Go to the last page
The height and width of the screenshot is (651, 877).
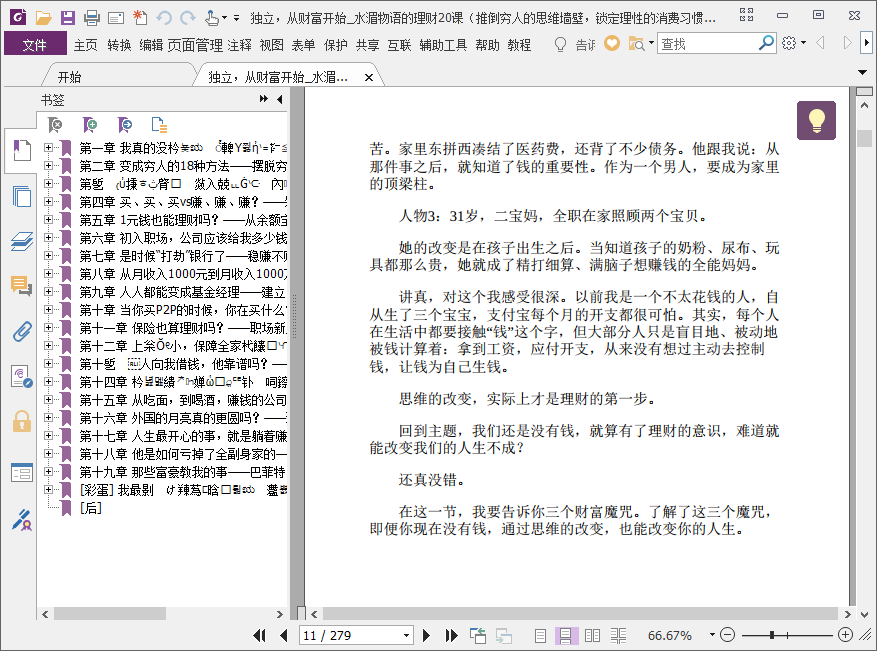click(451, 635)
